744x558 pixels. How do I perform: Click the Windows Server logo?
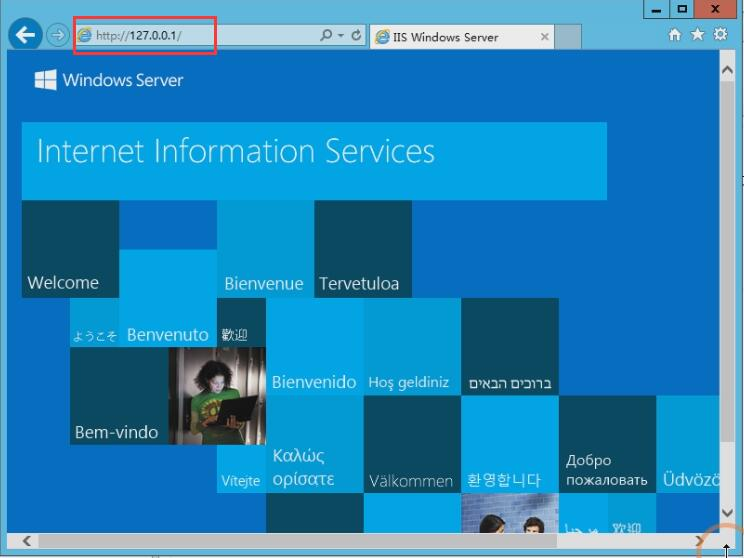pyautogui.click(x=109, y=80)
